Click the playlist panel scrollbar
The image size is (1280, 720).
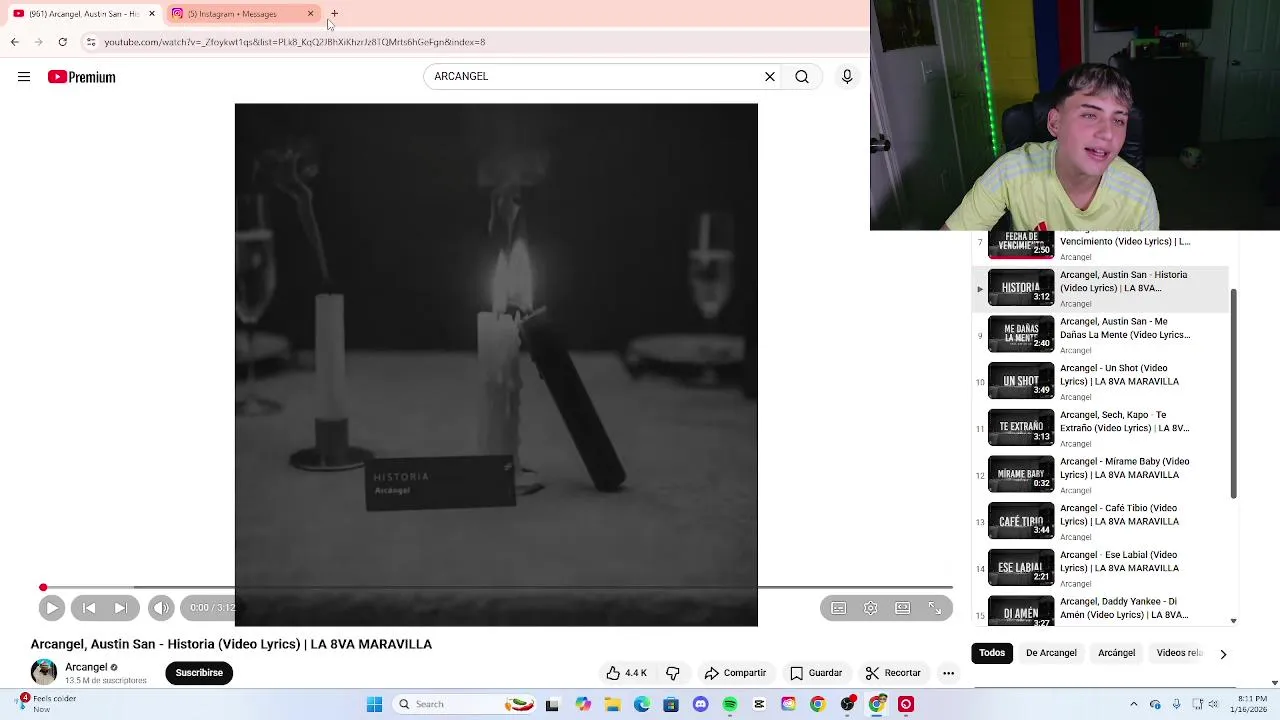click(1234, 394)
